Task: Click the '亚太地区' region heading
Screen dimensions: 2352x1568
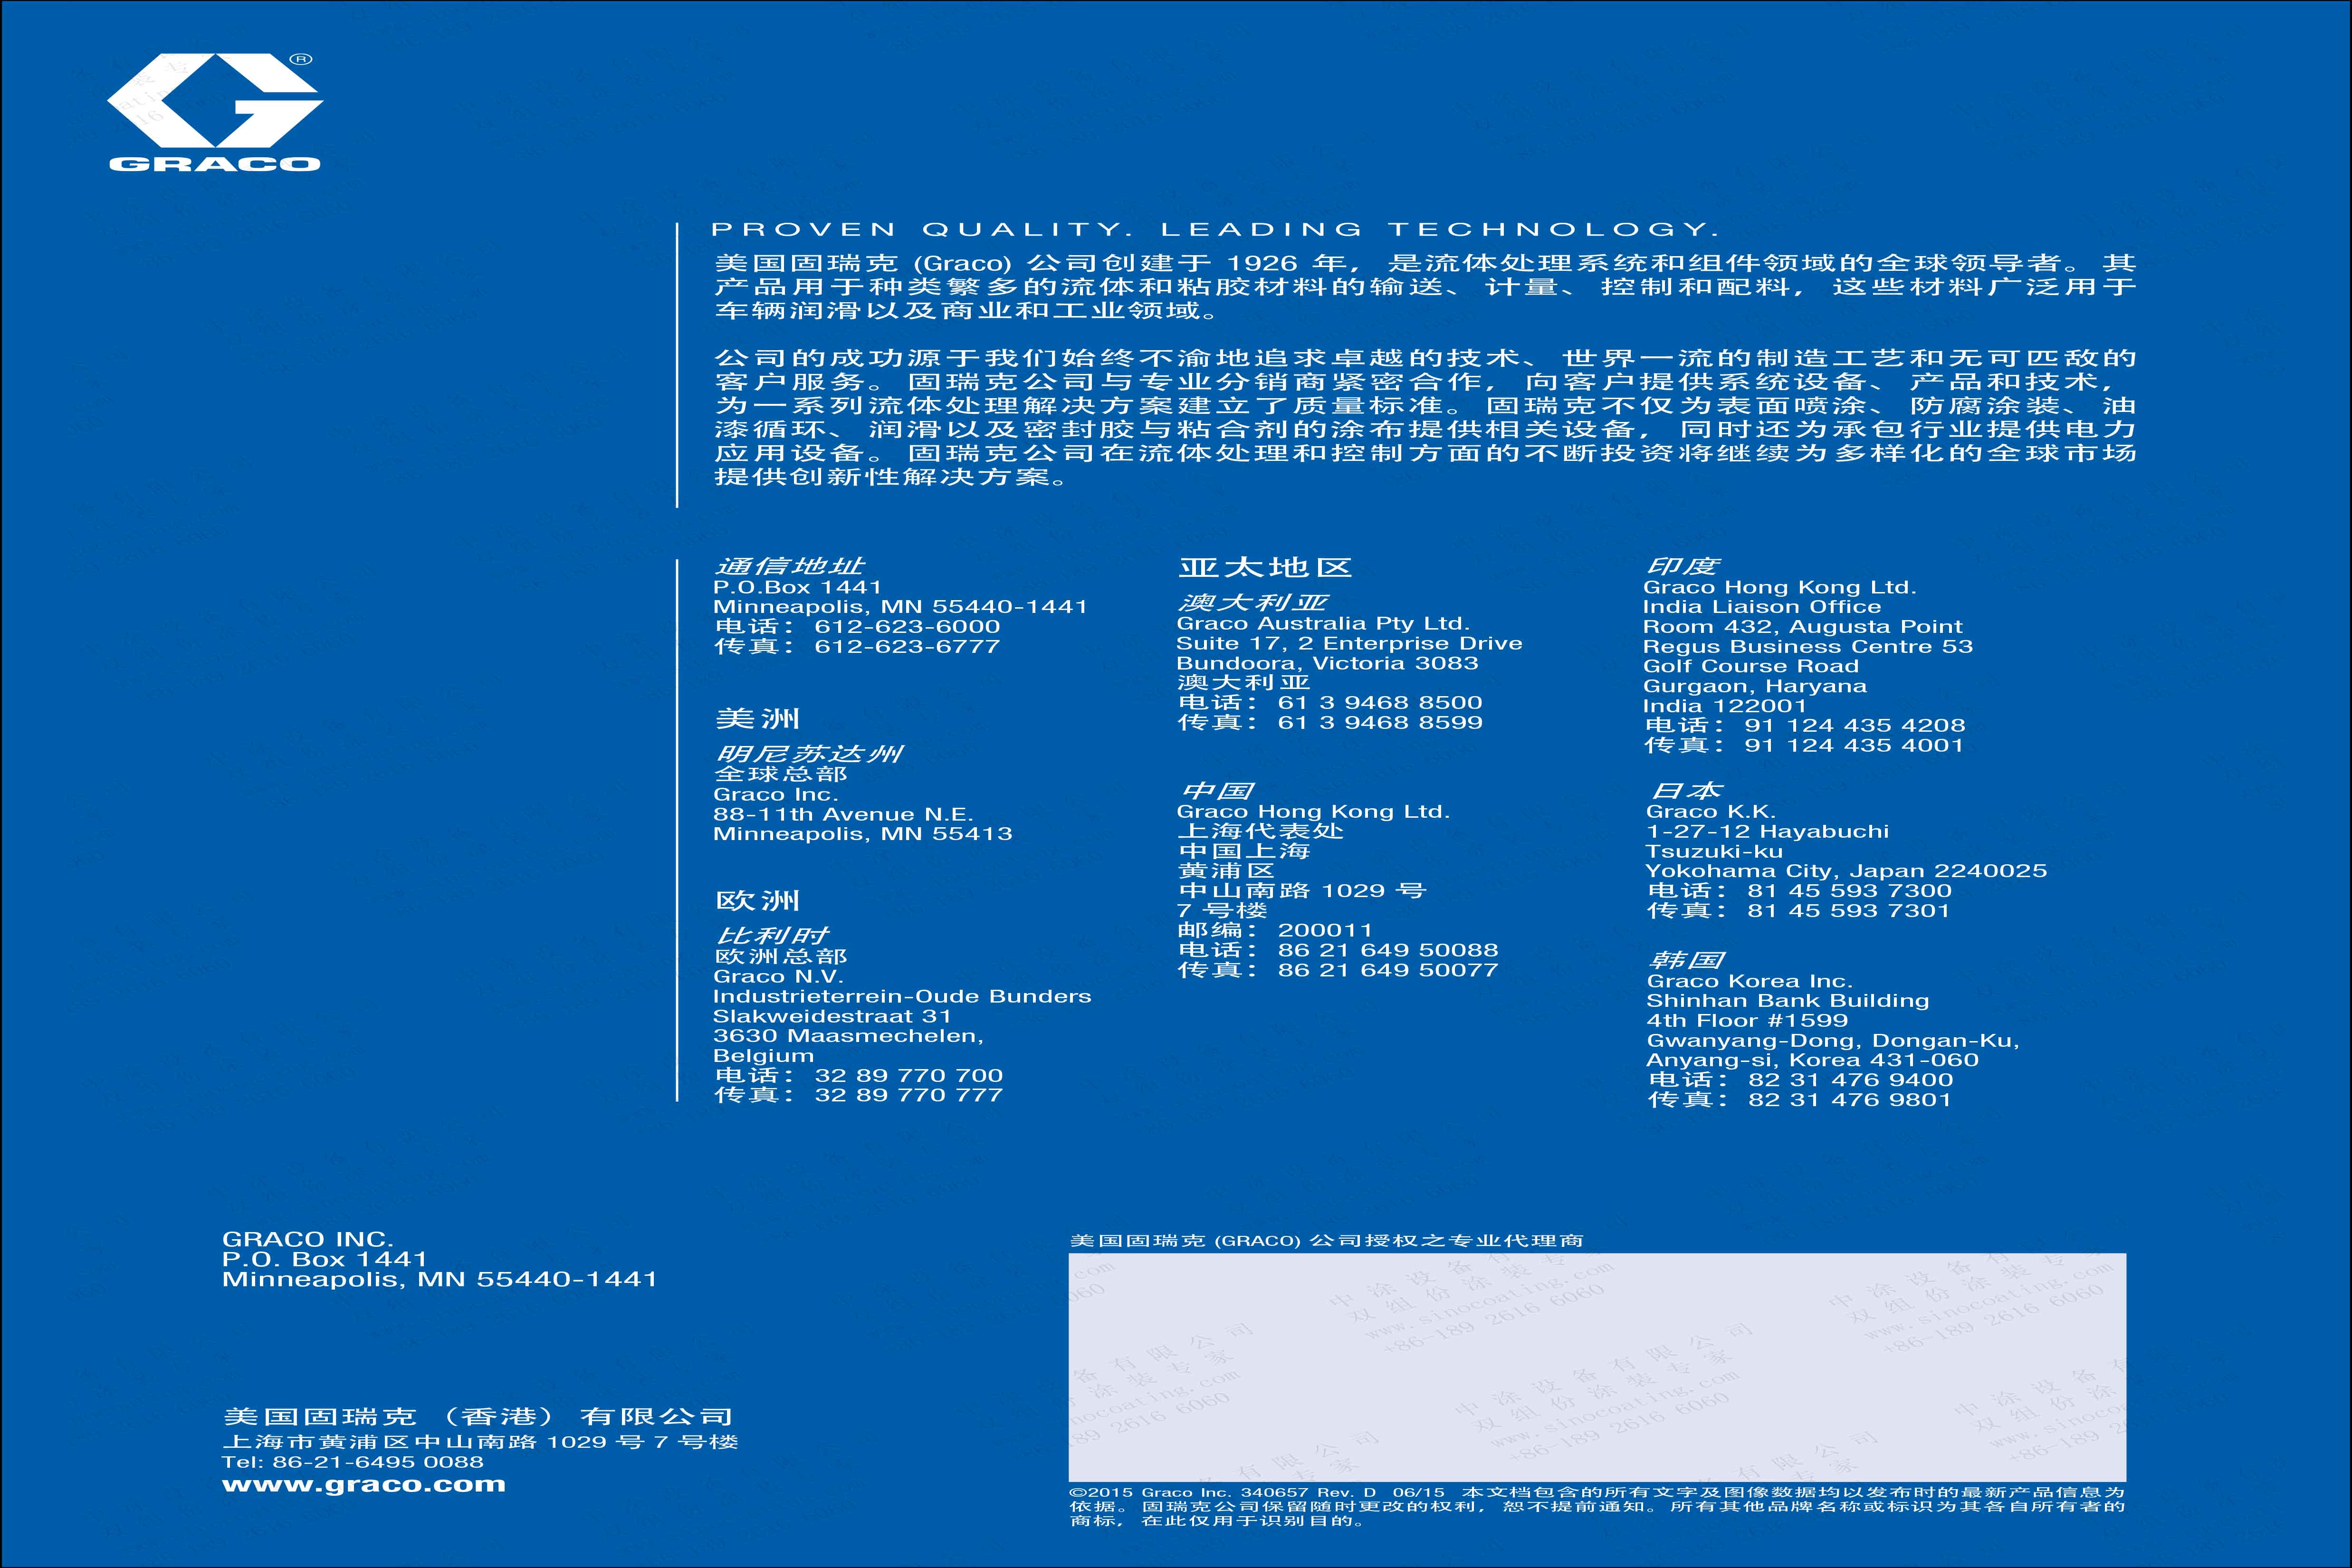Action: pos(1265,567)
